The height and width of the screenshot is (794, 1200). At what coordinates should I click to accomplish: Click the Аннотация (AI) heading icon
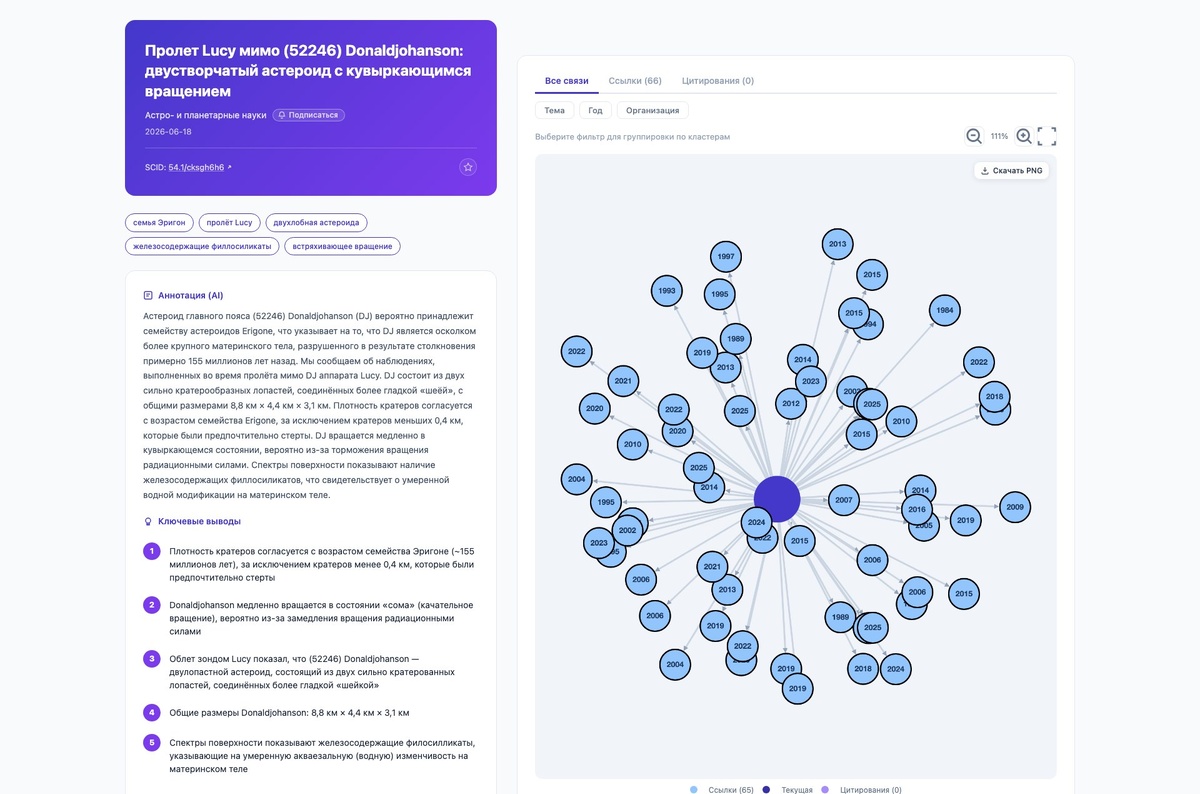tap(148, 296)
